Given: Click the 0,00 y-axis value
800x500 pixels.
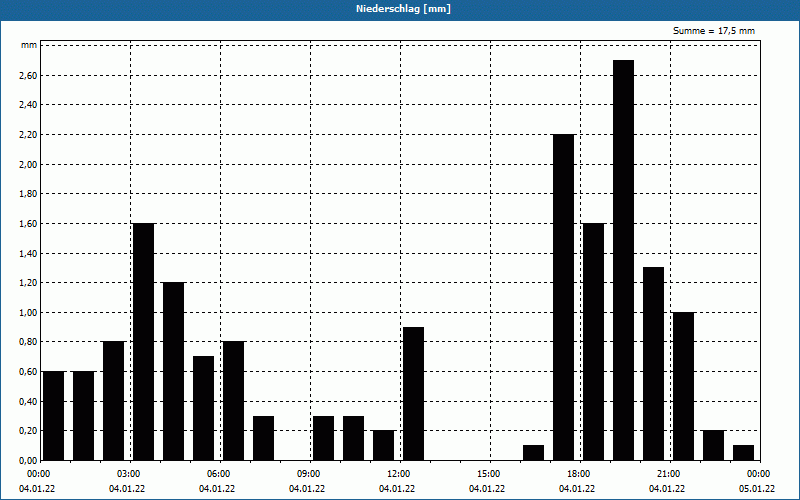Looking at the screenshot, I should click(x=29, y=460).
